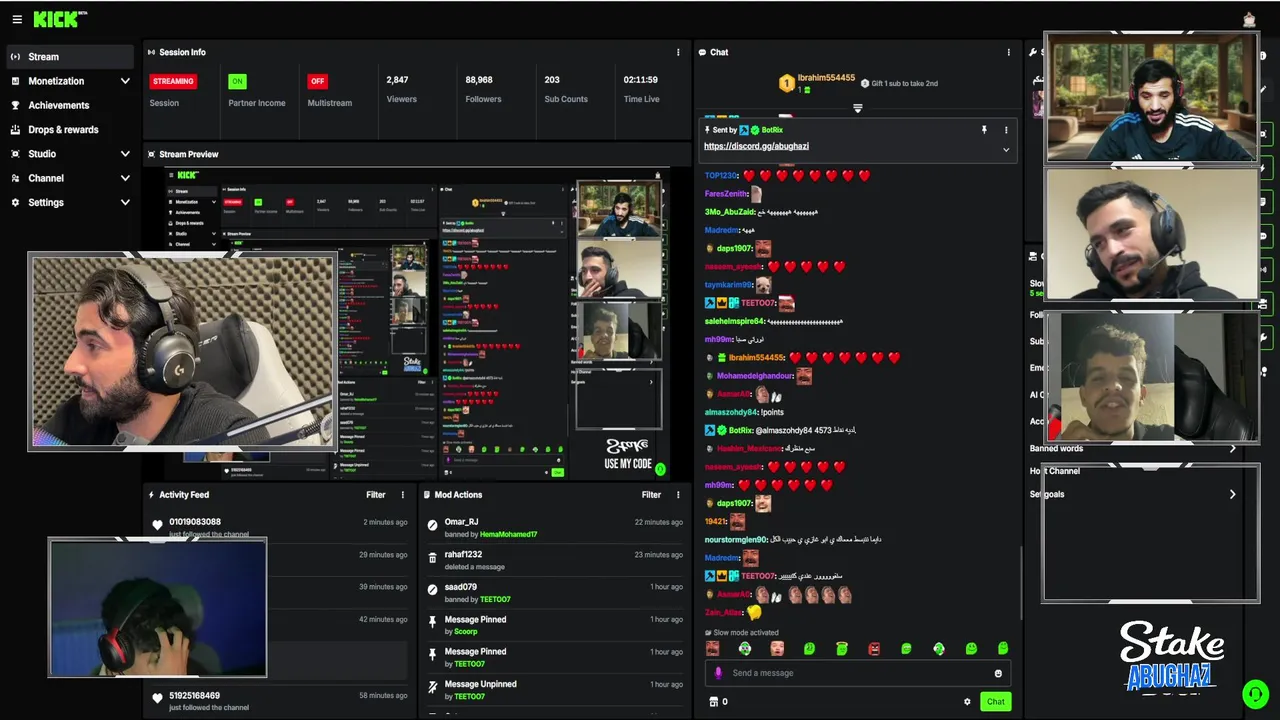Click the trash icon next to rahaf1232
1280x720 pixels.
click(x=432, y=557)
